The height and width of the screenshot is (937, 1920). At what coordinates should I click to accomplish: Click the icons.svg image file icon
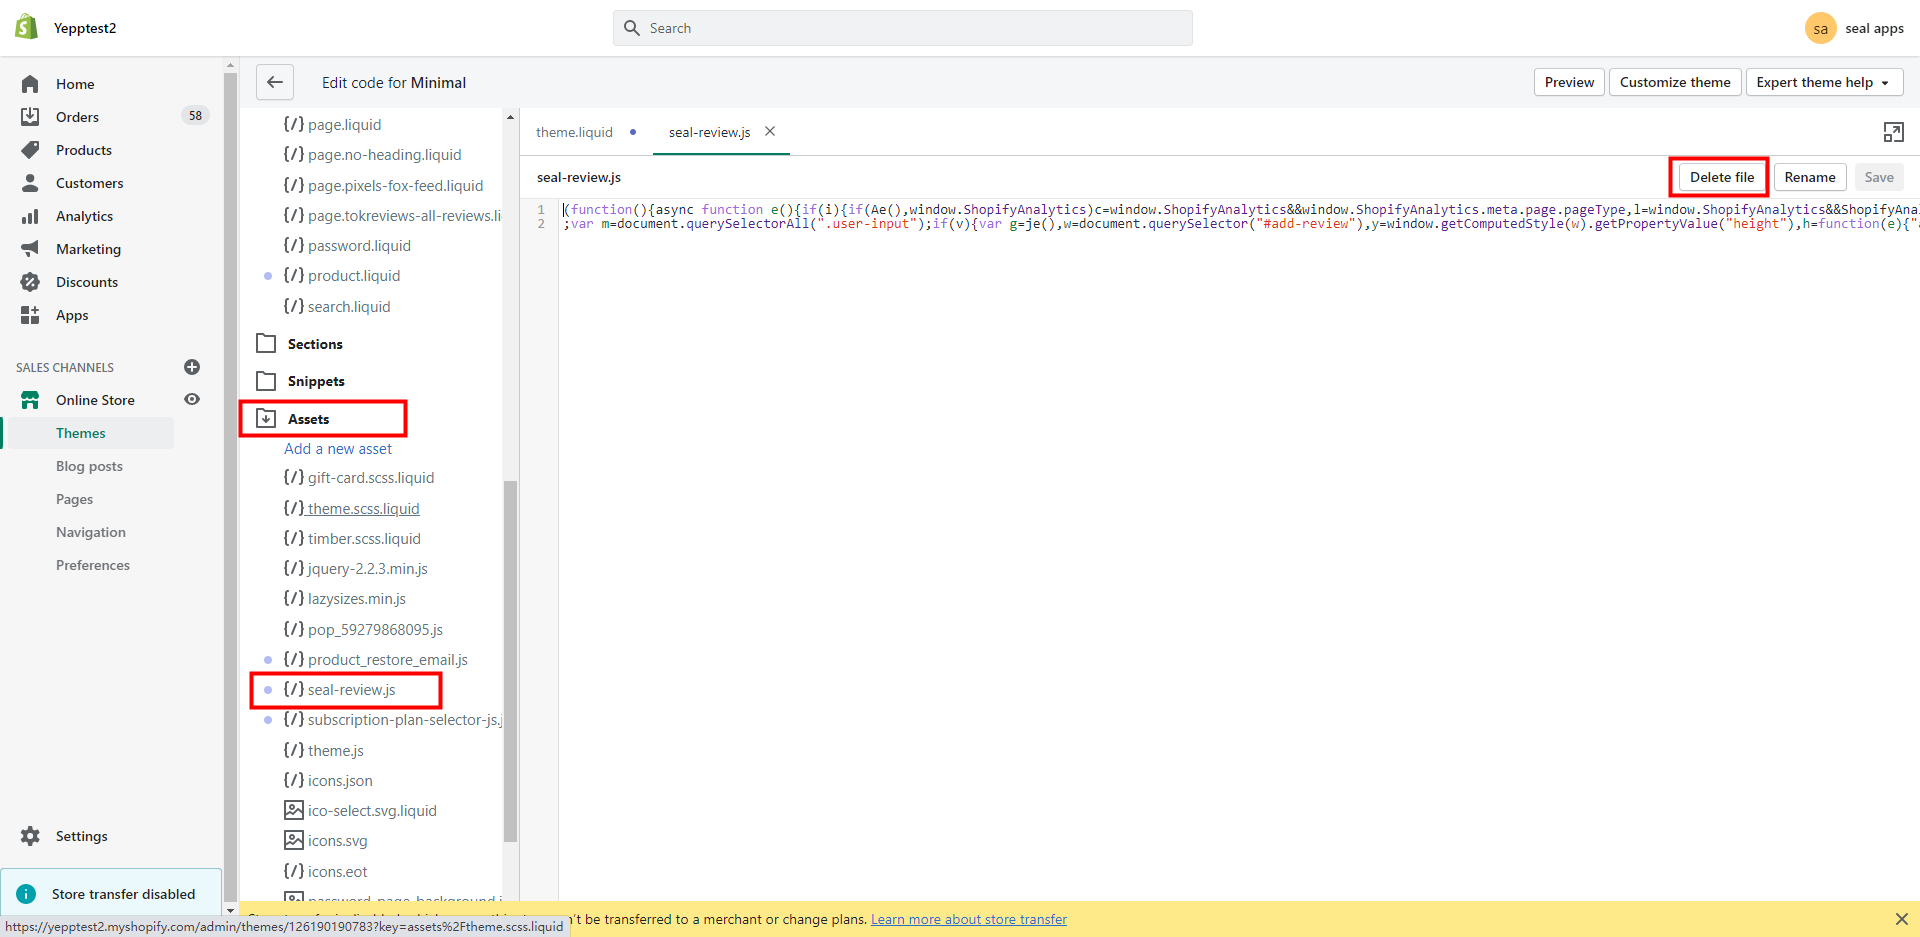(x=294, y=840)
